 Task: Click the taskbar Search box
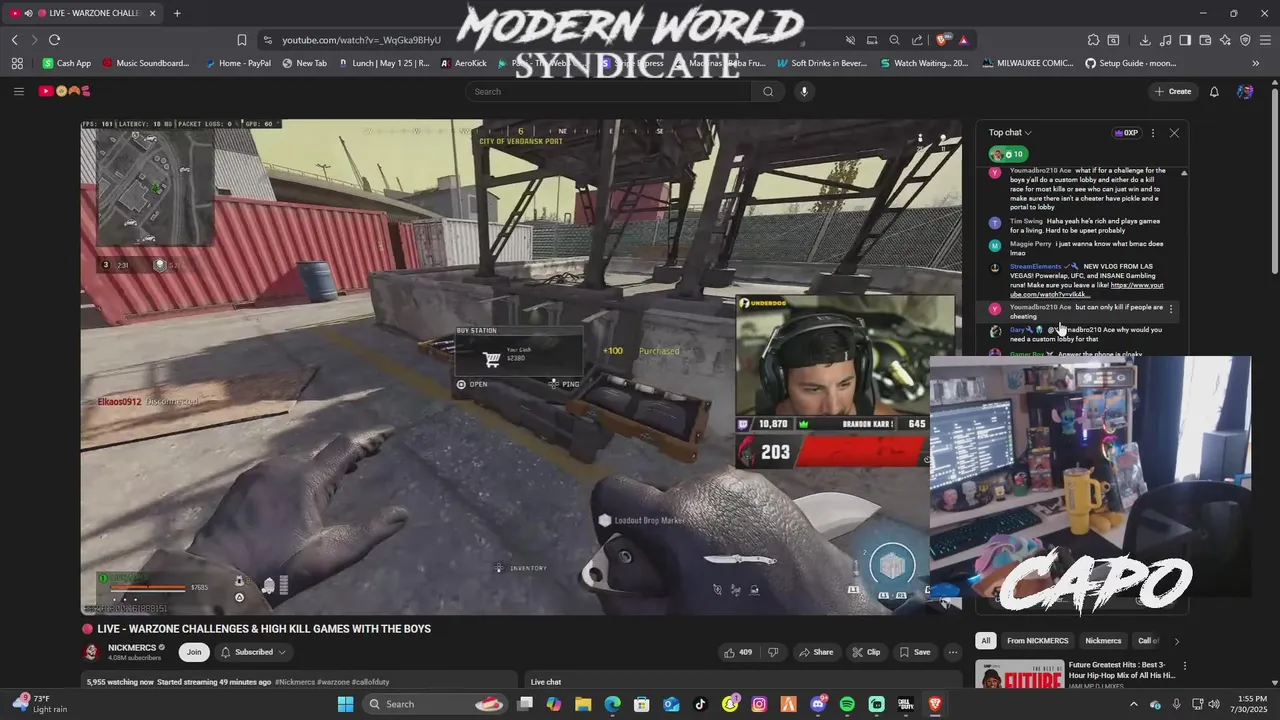(x=435, y=704)
